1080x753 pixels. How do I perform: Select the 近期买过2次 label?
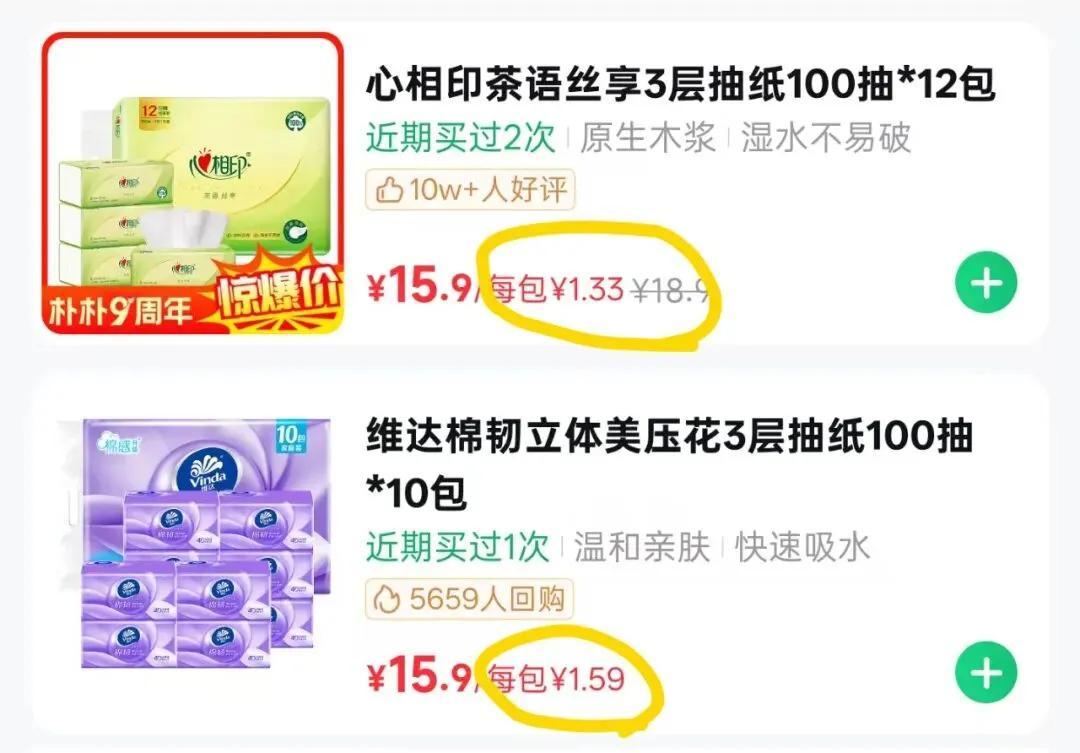click(x=460, y=138)
